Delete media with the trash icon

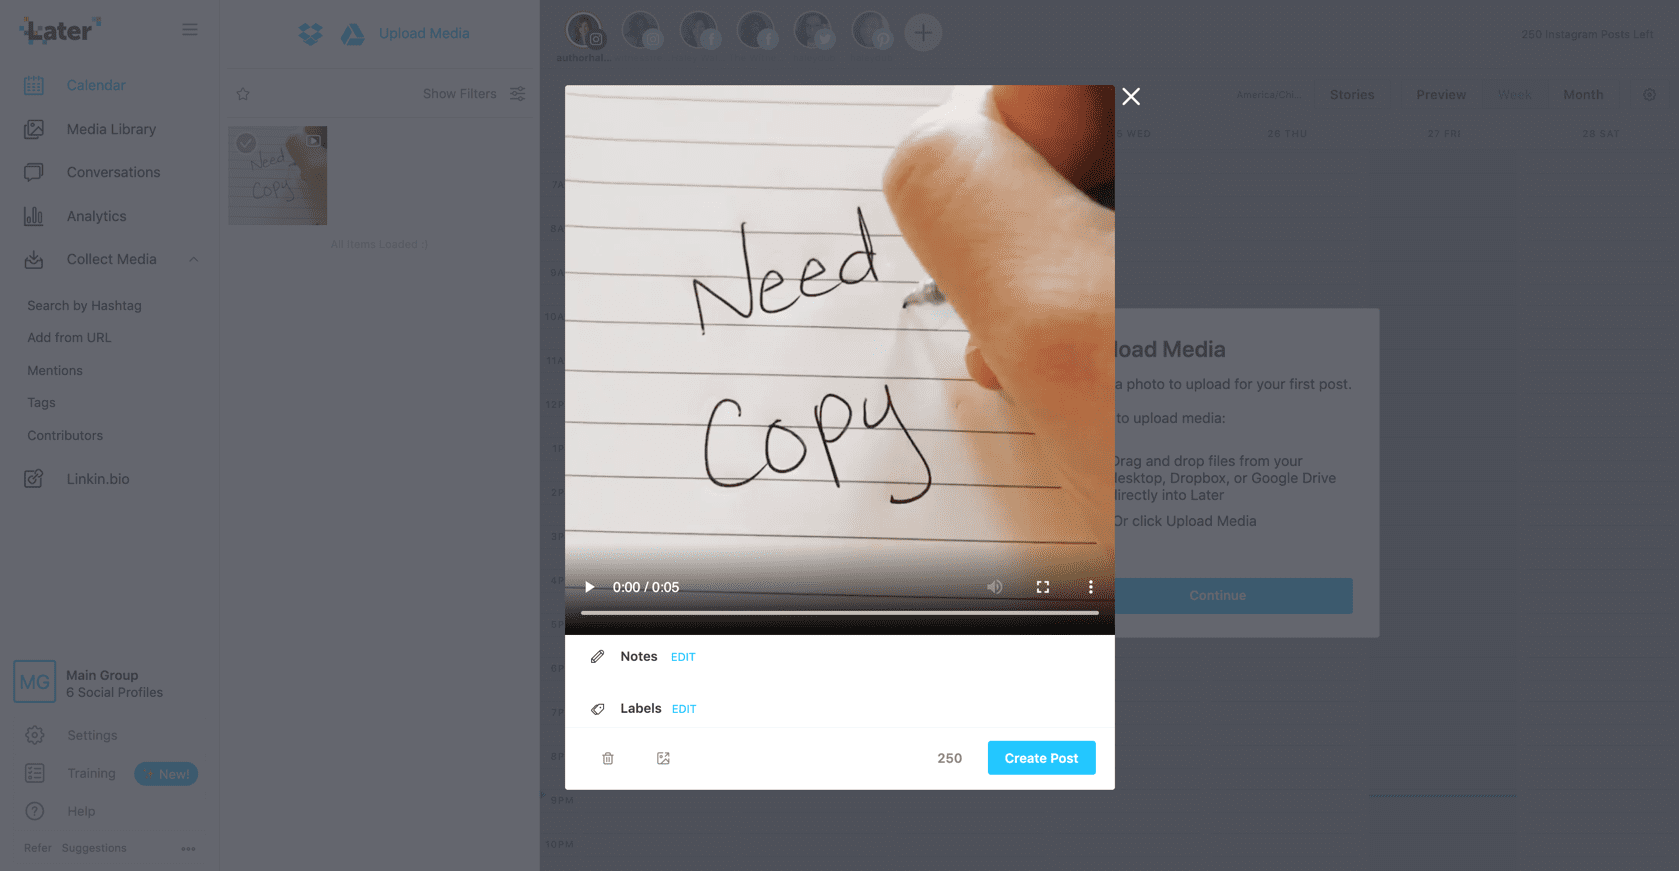point(608,759)
